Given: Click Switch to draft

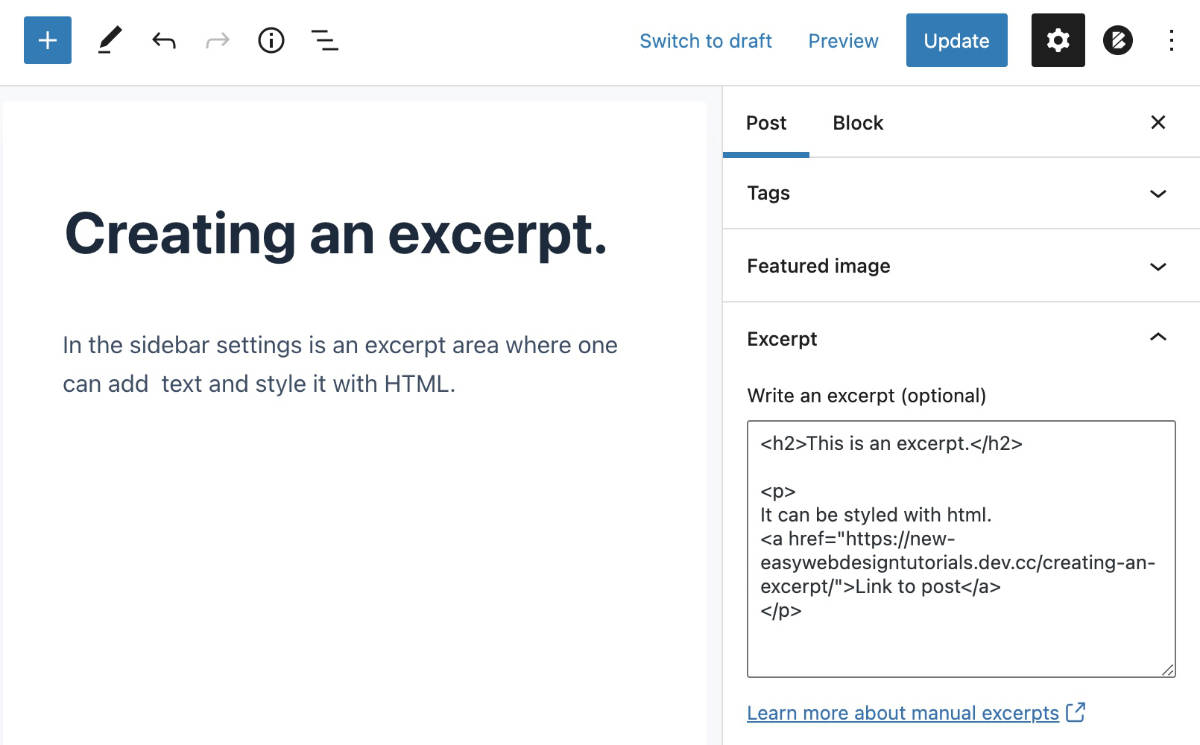Looking at the screenshot, I should coord(706,41).
